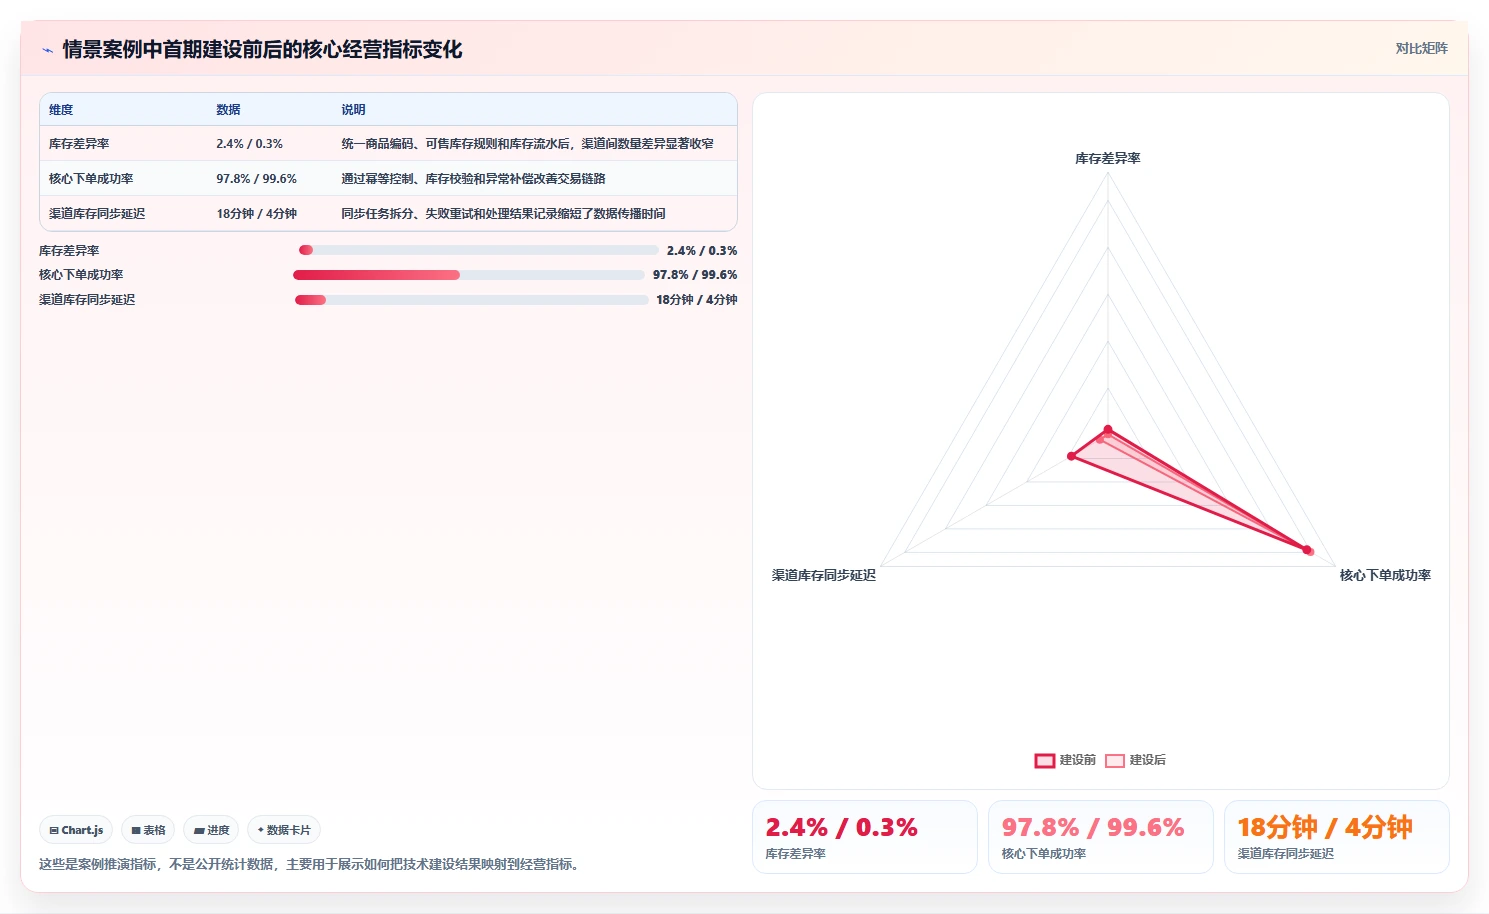The width and height of the screenshot is (1489, 914).
Task: Click description starting 同步任务拆分
Action: click(x=503, y=214)
